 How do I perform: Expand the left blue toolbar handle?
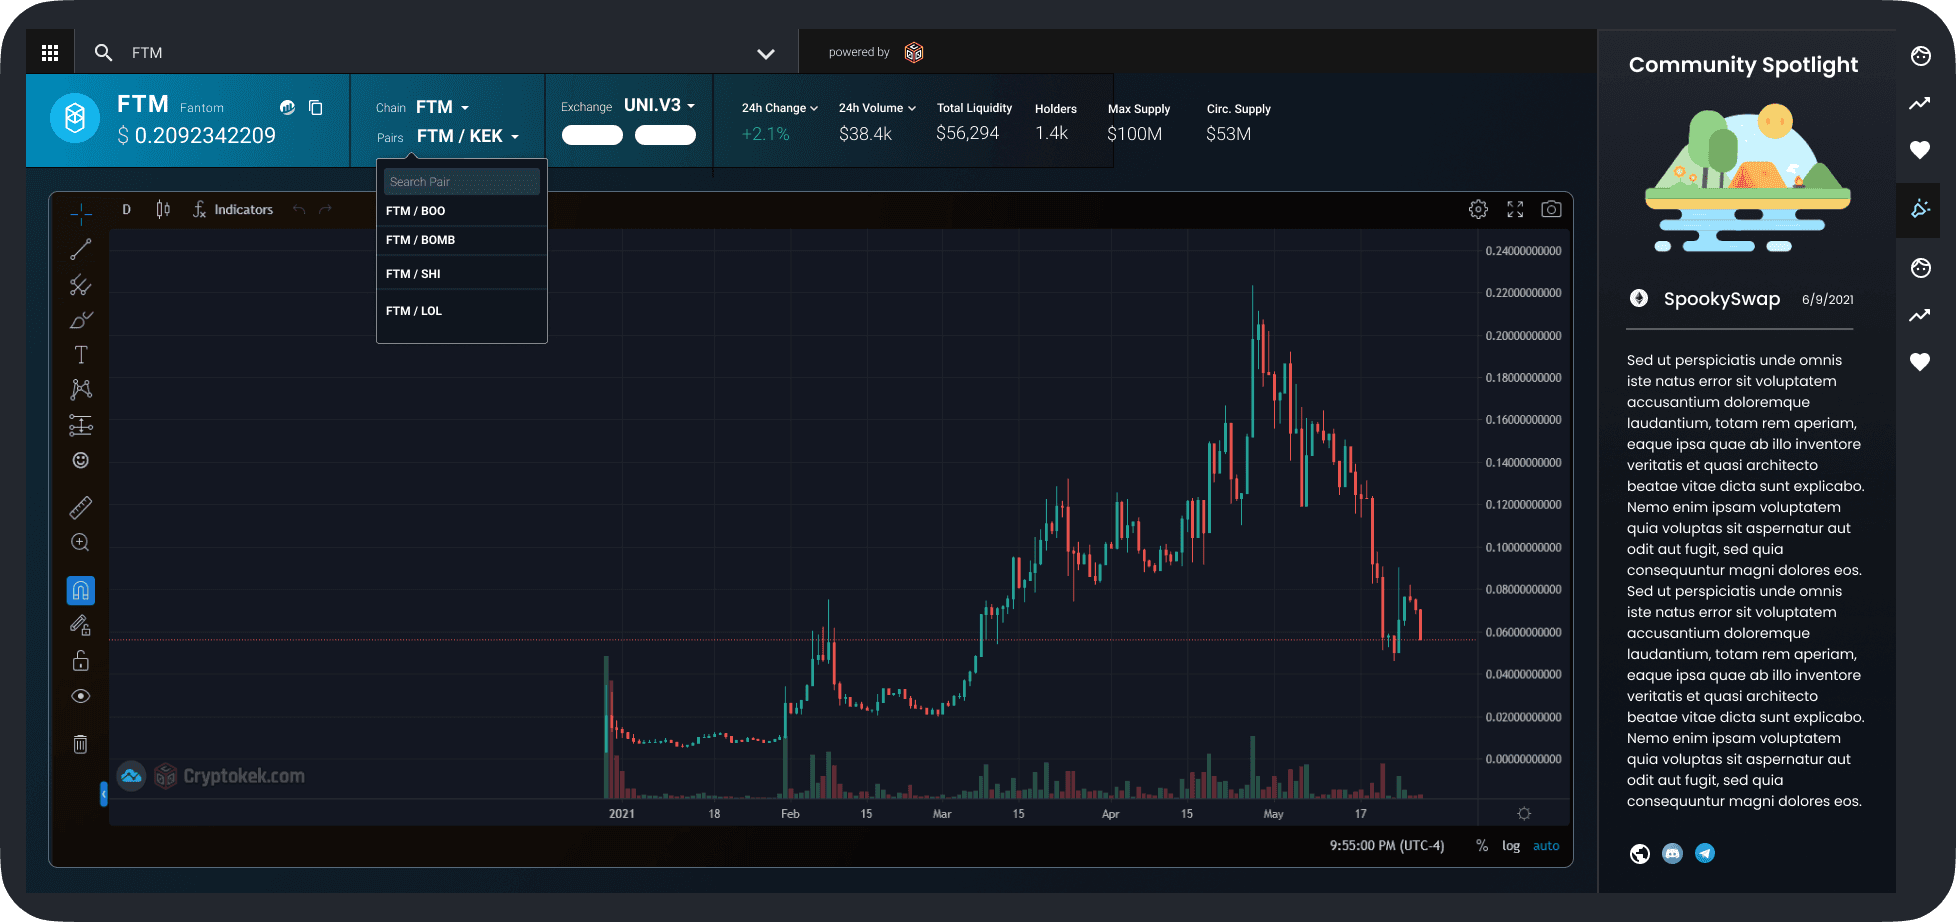104,794
